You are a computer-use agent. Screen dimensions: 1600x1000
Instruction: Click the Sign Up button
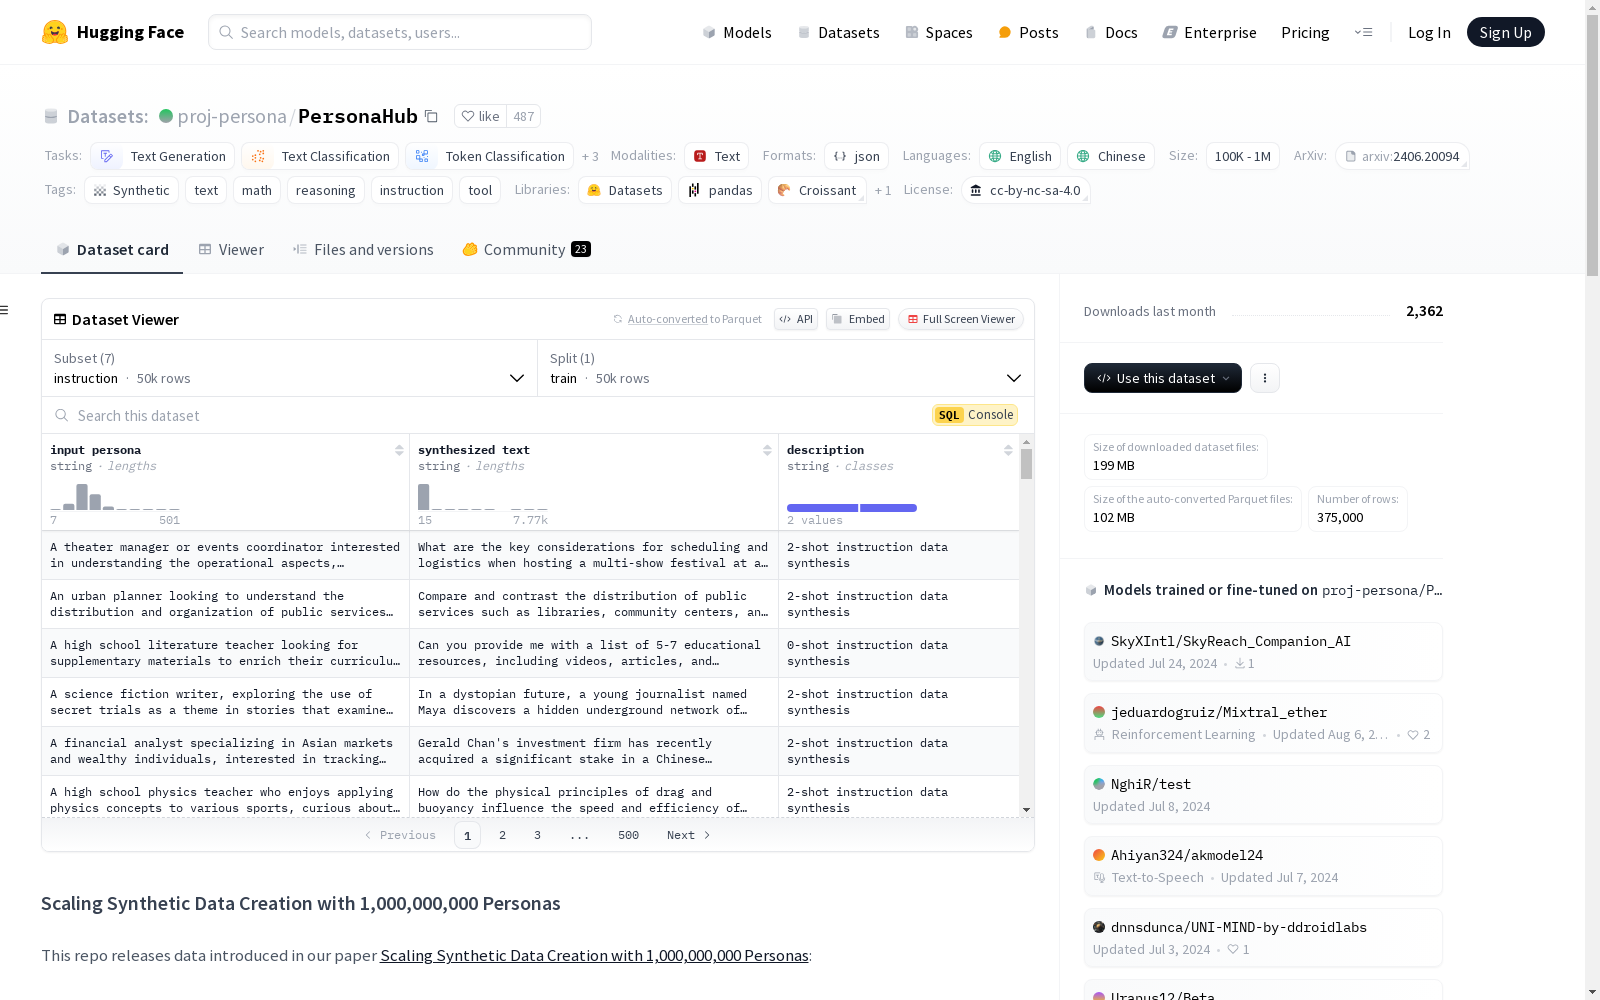1505,32
